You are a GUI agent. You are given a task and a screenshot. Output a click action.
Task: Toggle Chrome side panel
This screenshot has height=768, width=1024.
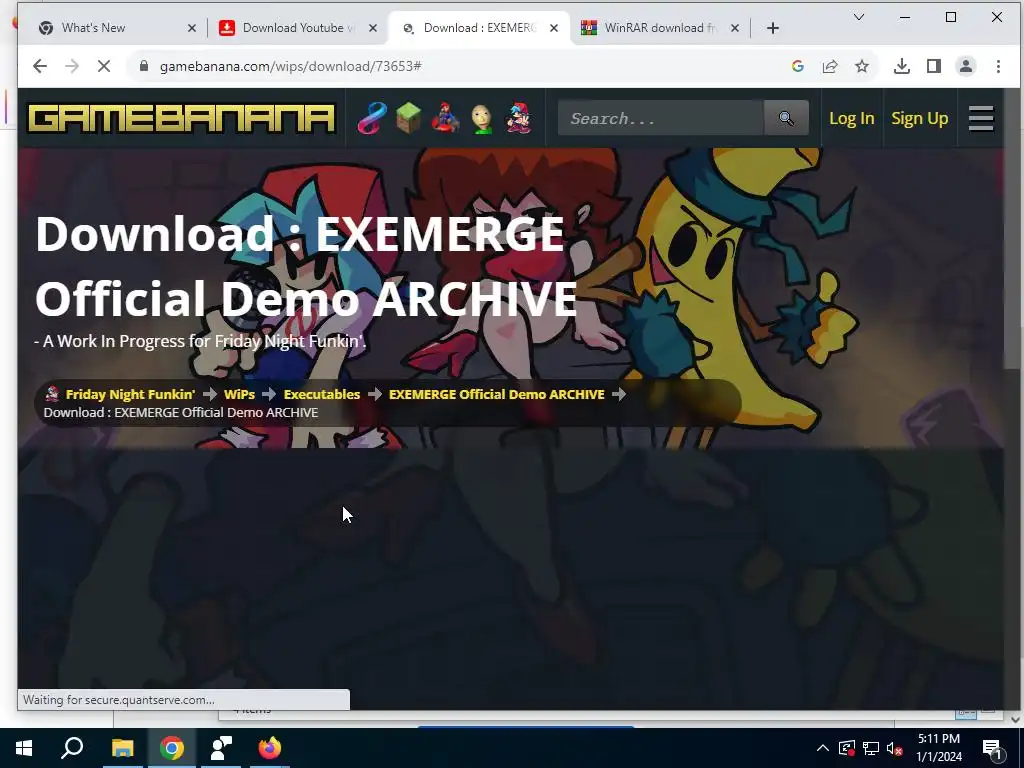pyautogui.click(x=934, y=66)
